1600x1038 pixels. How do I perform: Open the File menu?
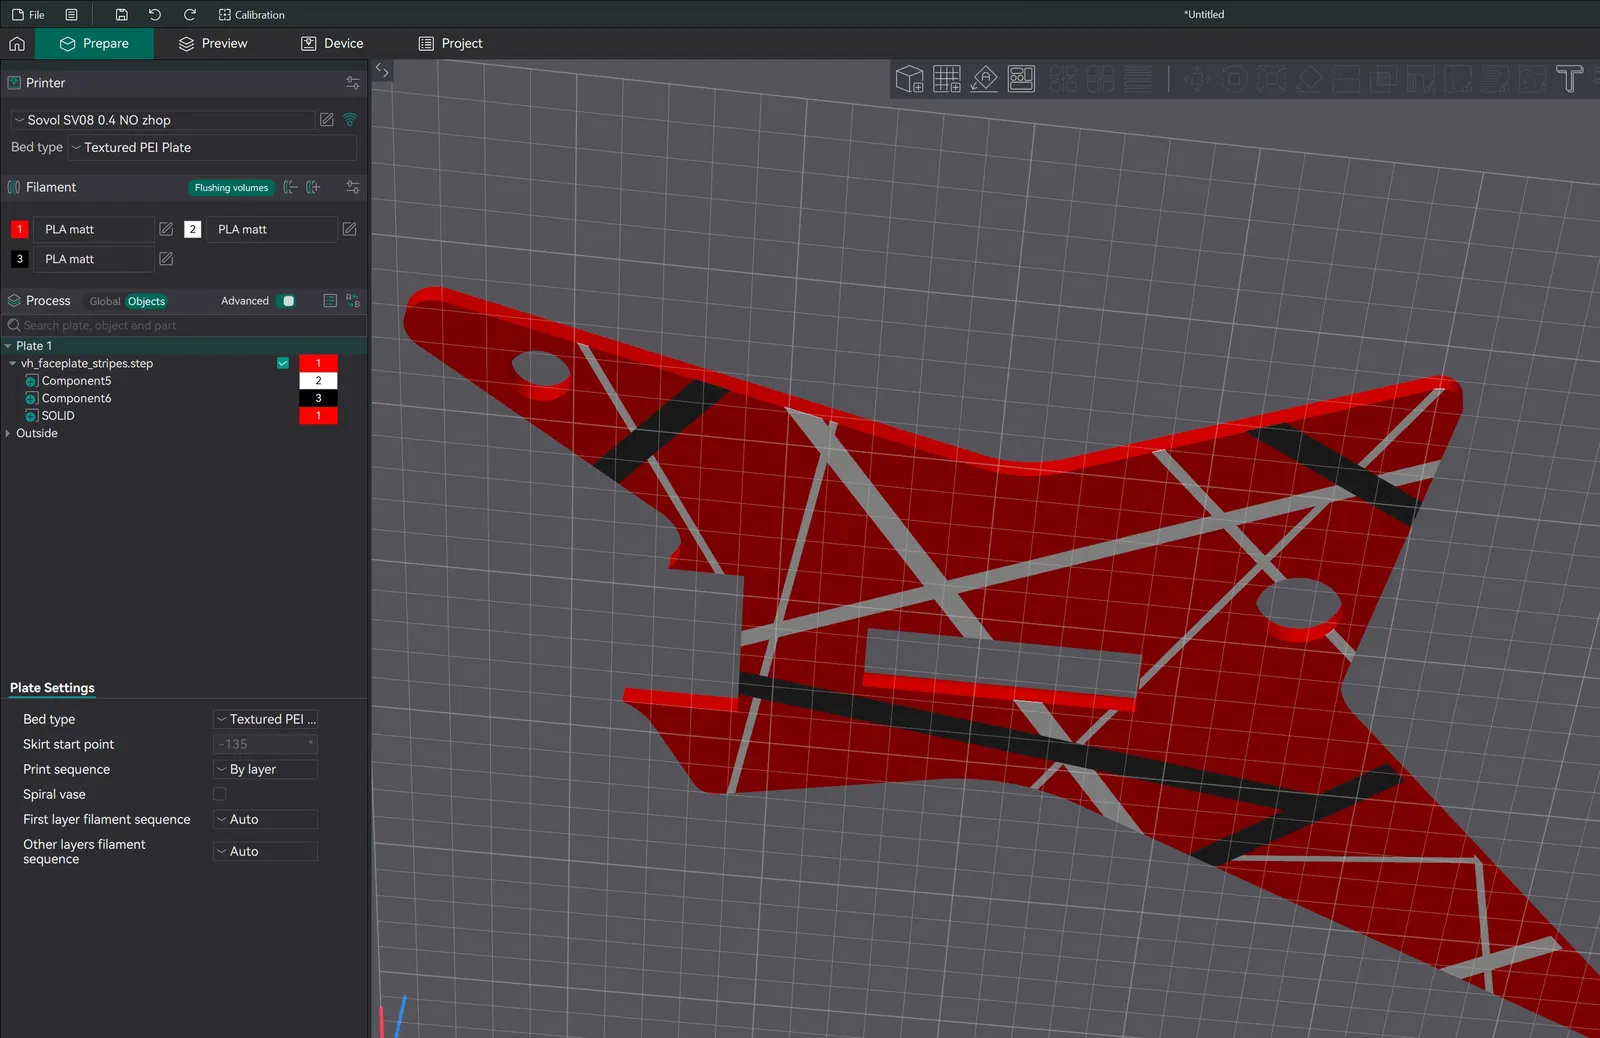pos(28,15)
